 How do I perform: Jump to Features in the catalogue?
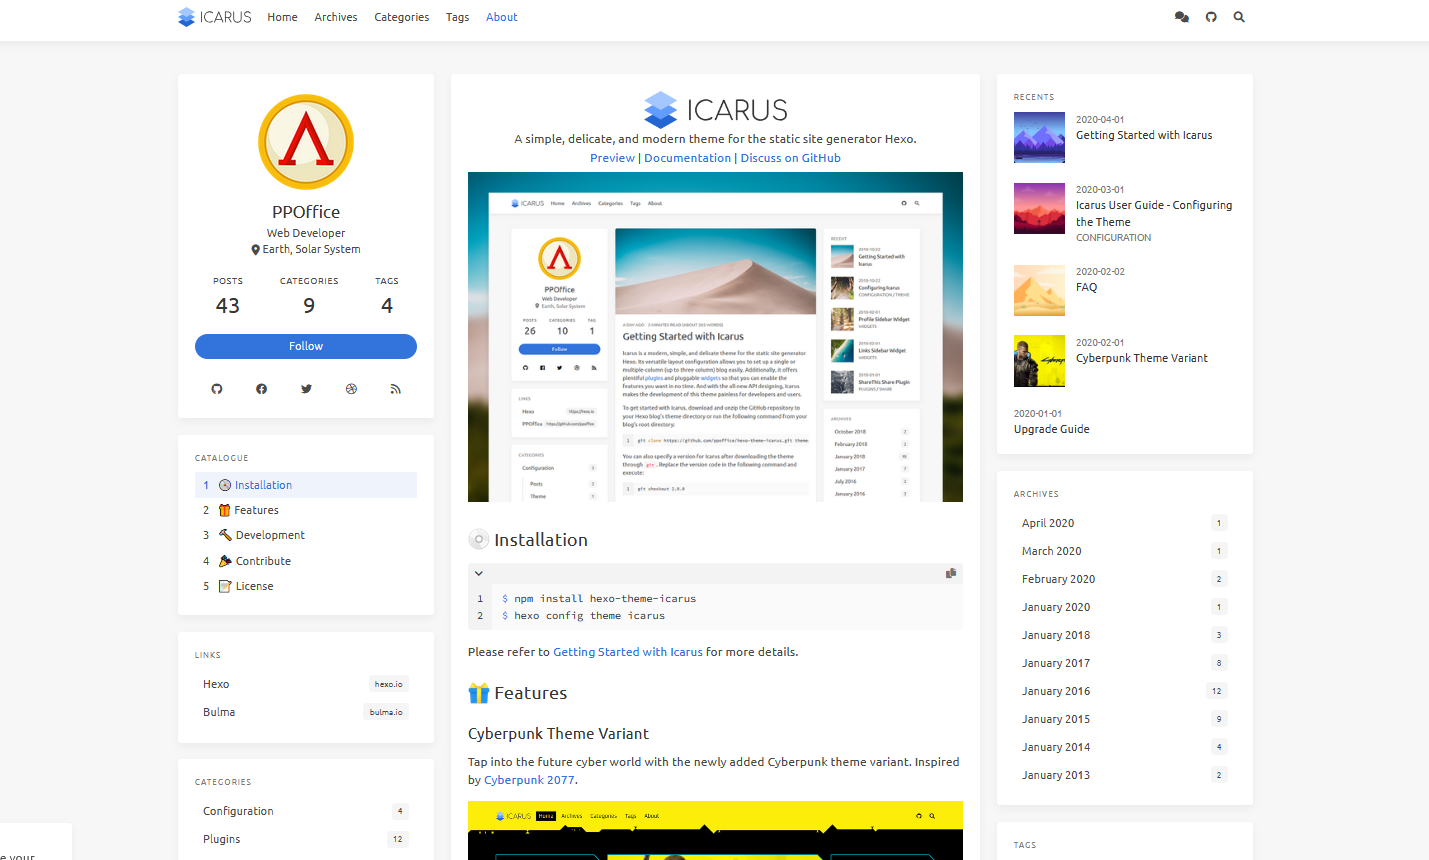click(x=256, y=510)
